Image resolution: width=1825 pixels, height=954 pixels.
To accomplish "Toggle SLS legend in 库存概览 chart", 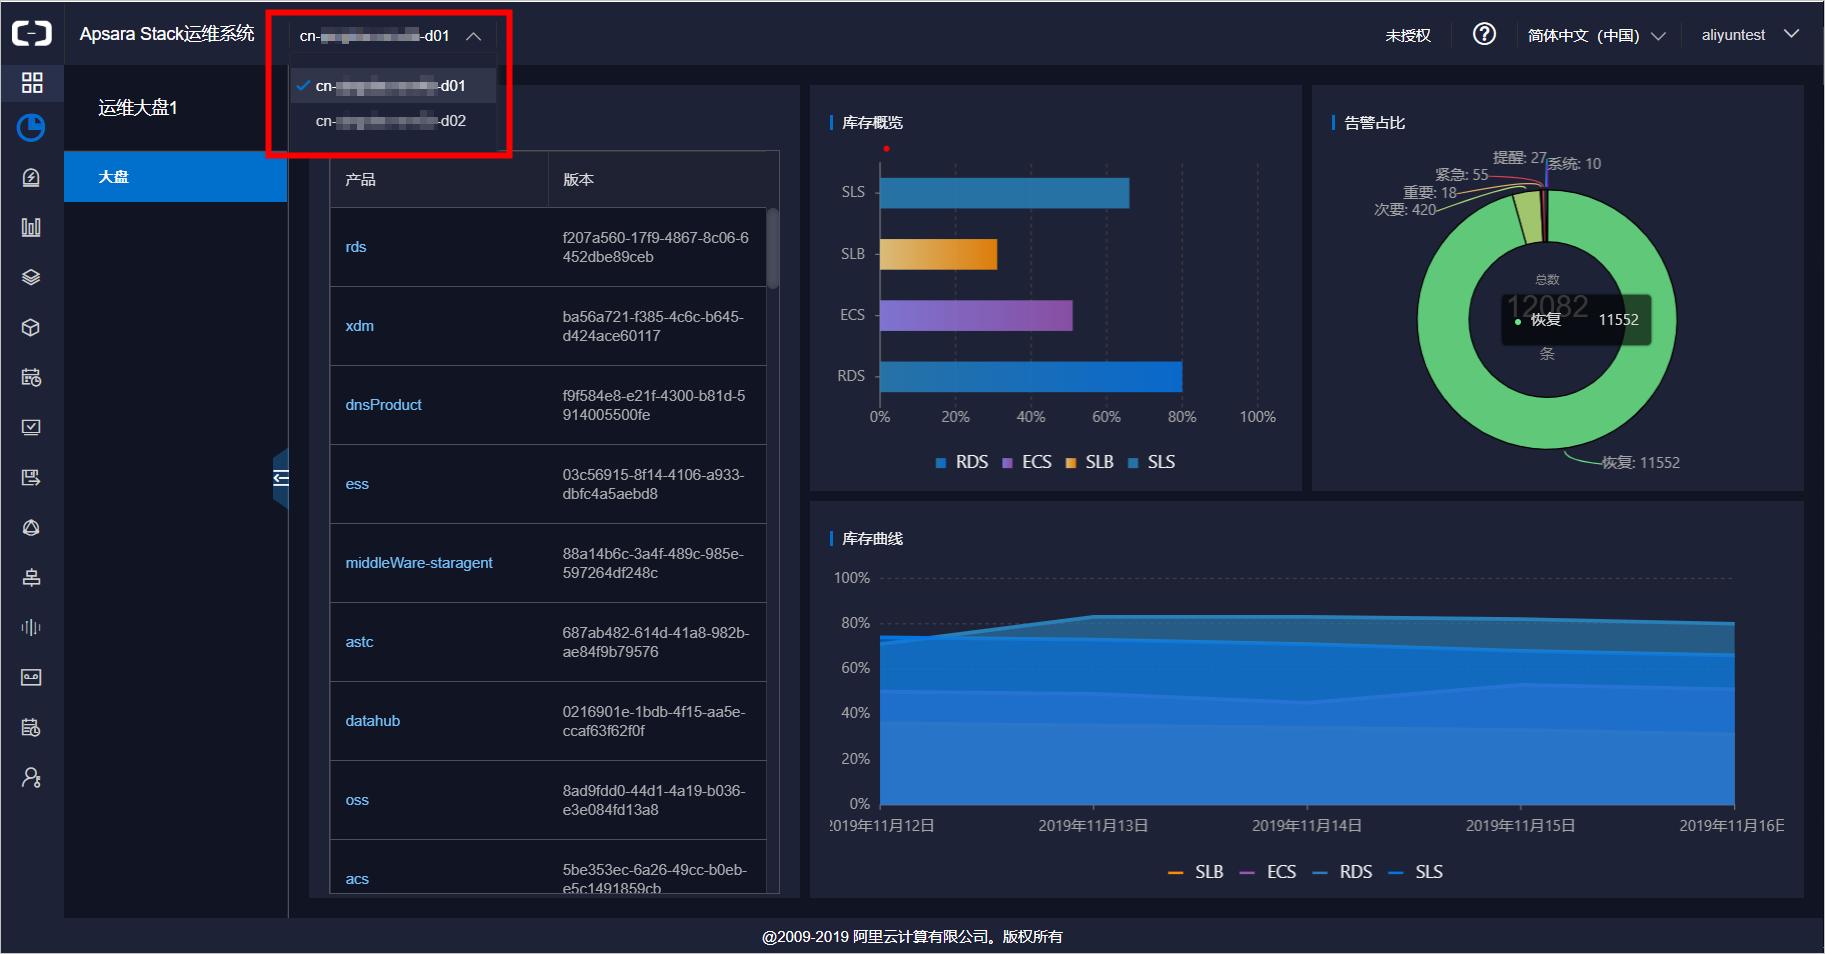I will tap(1151, 462).
